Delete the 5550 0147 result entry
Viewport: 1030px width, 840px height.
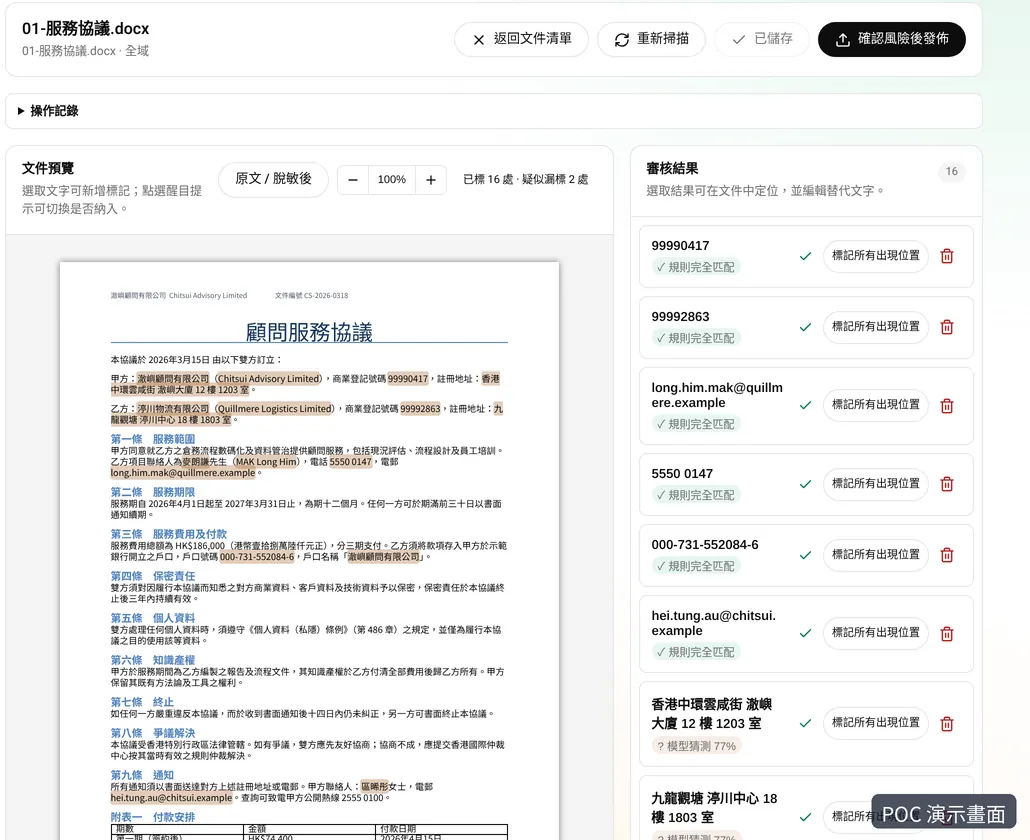pos(947,484)
